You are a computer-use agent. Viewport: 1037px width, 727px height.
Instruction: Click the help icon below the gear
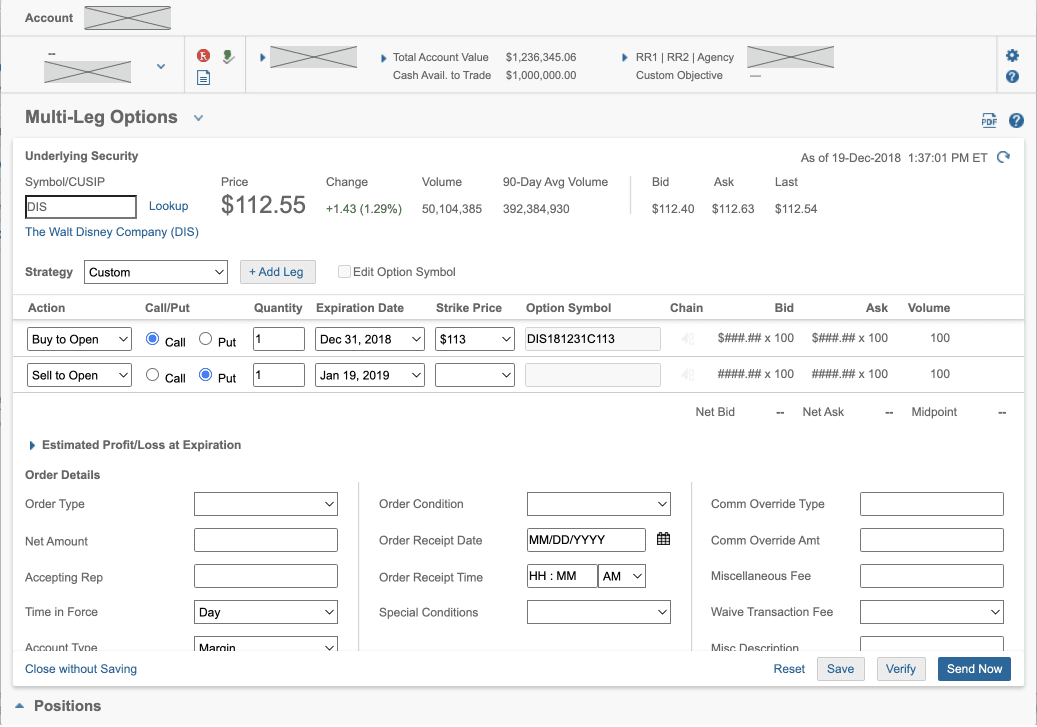click(x=1012, y=77)
